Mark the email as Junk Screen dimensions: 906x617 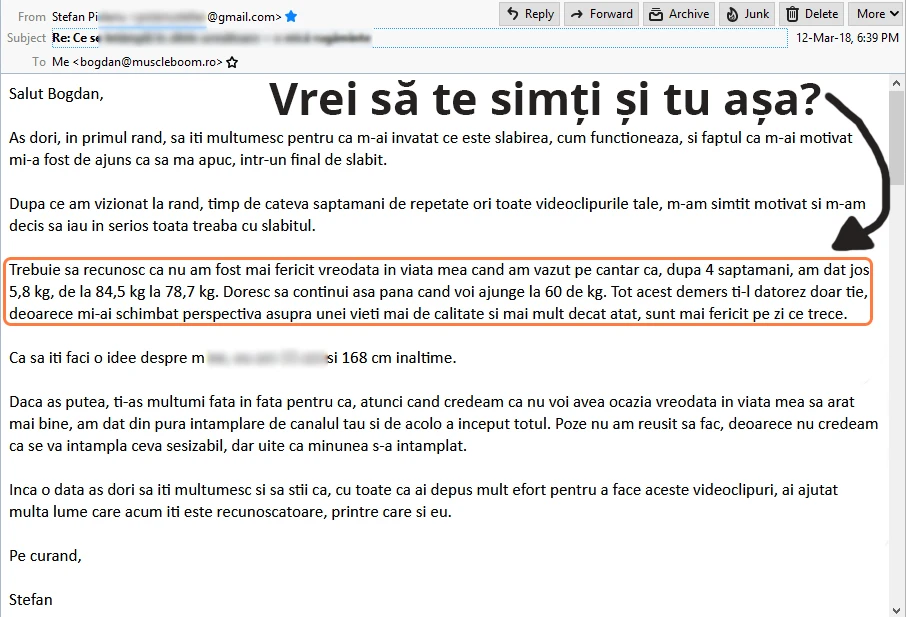pyautogui.click(x=747, y=14)
